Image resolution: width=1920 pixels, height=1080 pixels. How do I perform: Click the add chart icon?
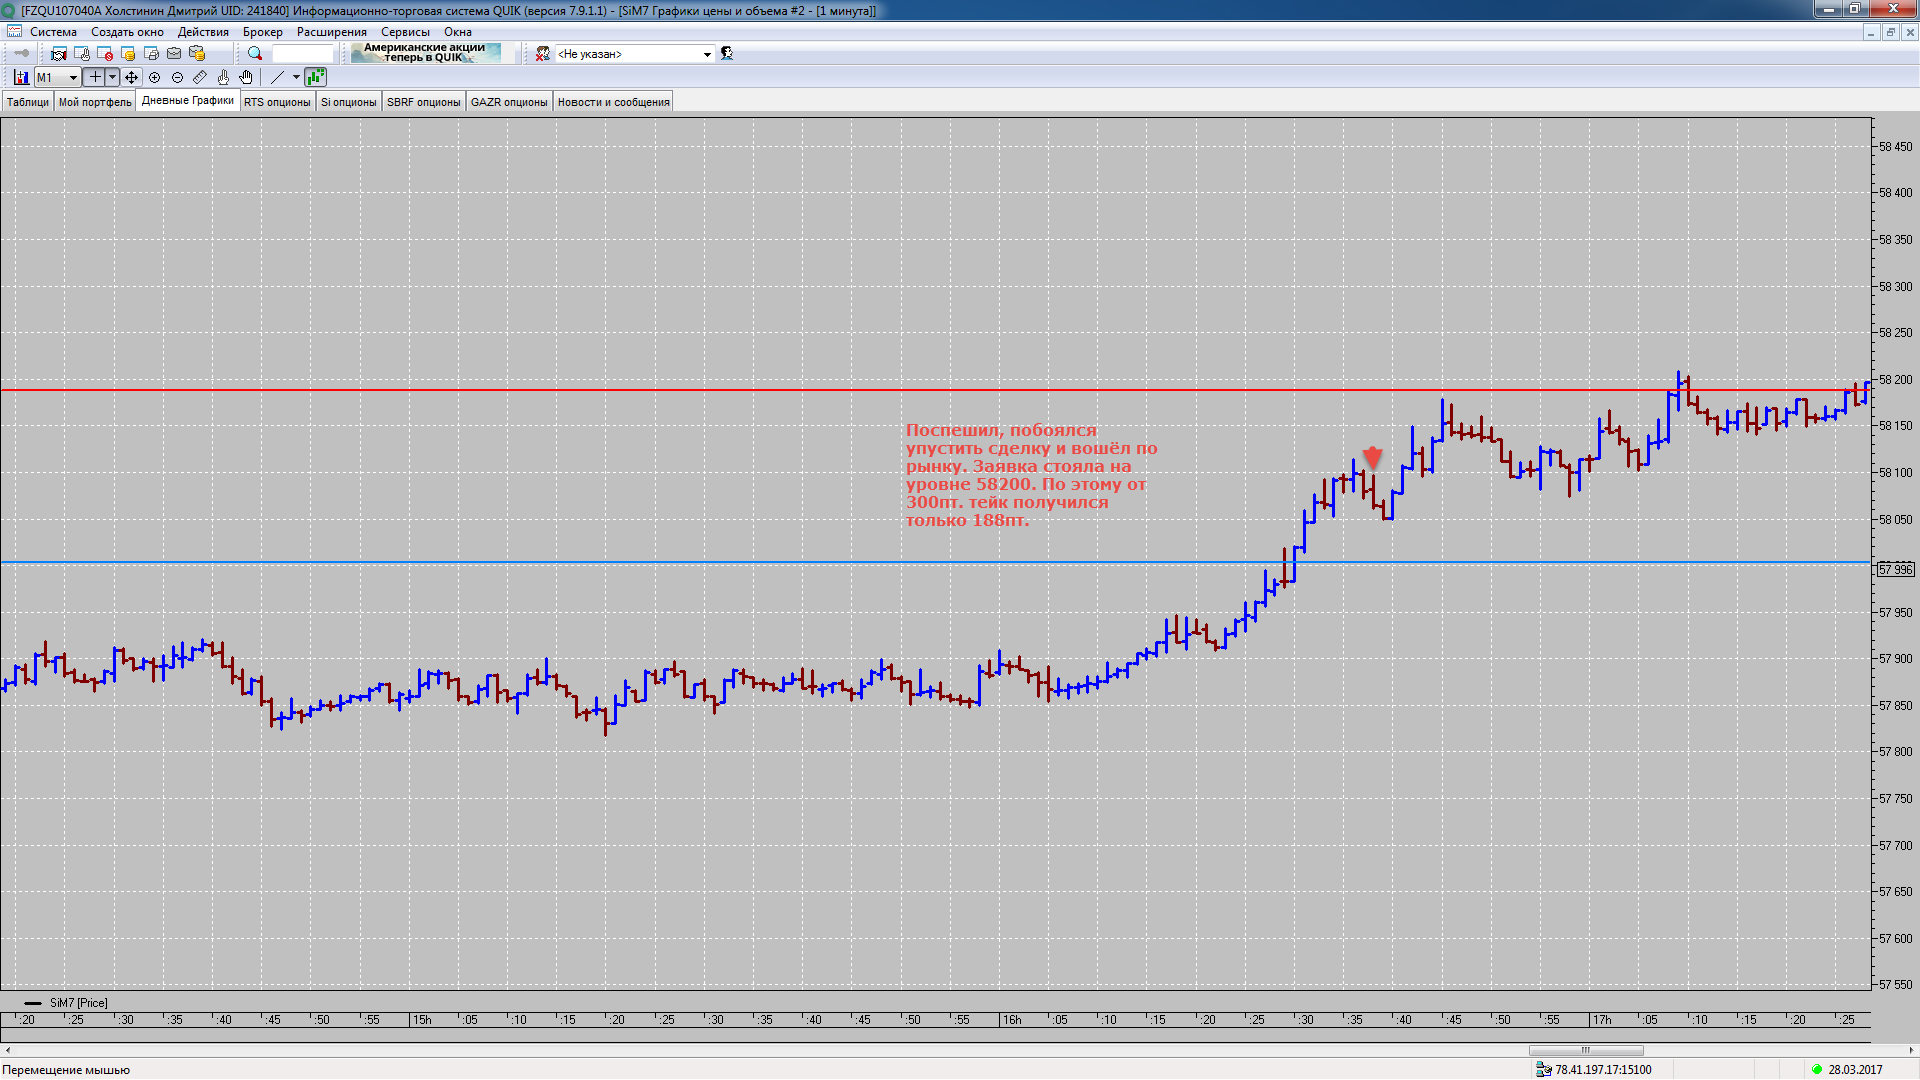tap(21, 78)
